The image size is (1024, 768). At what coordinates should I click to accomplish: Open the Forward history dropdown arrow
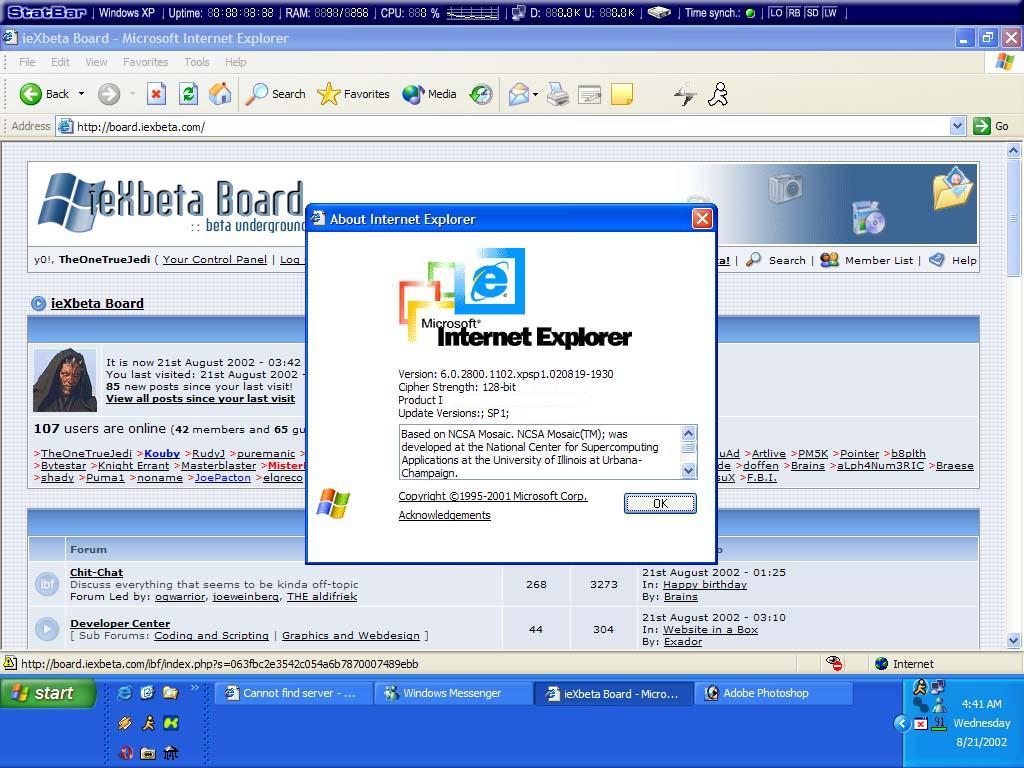132,94
